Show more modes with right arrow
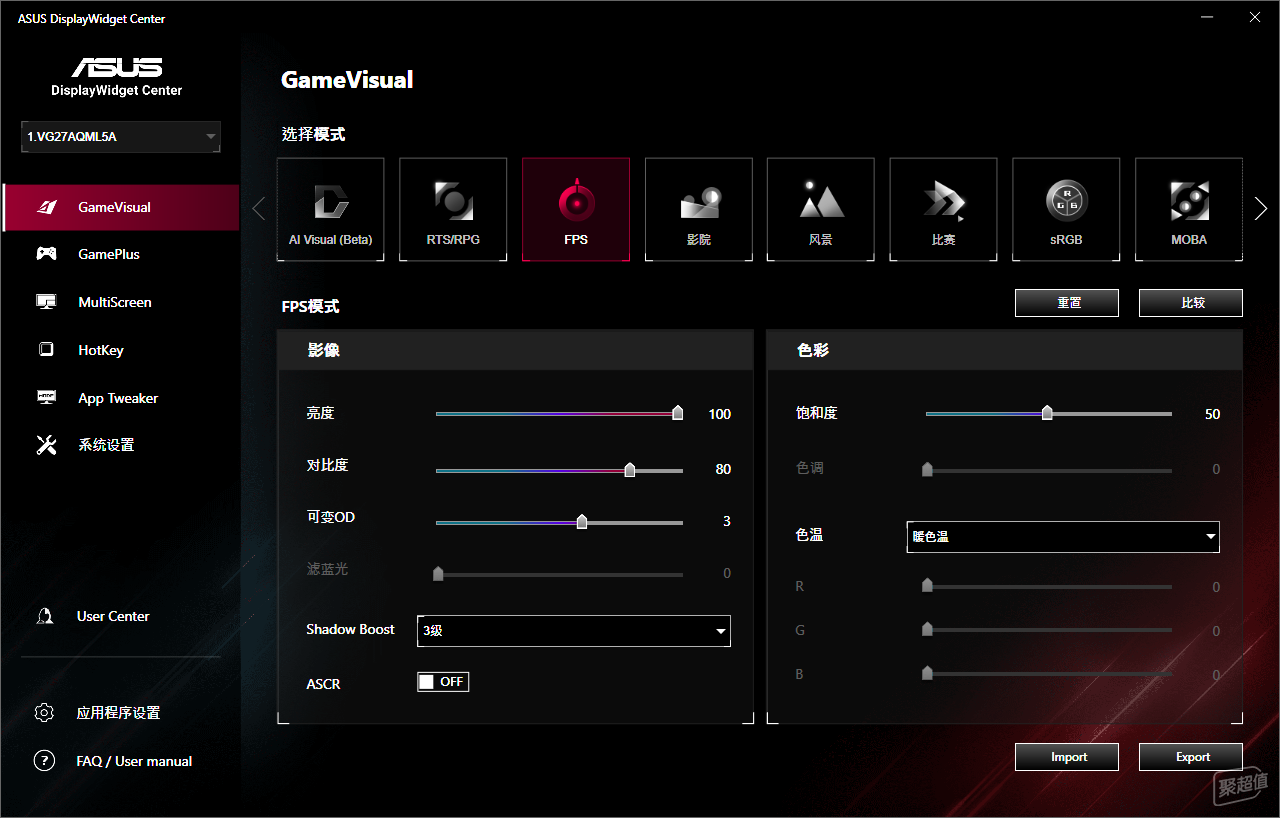 pyautogui.click(x=1261, y=208)
